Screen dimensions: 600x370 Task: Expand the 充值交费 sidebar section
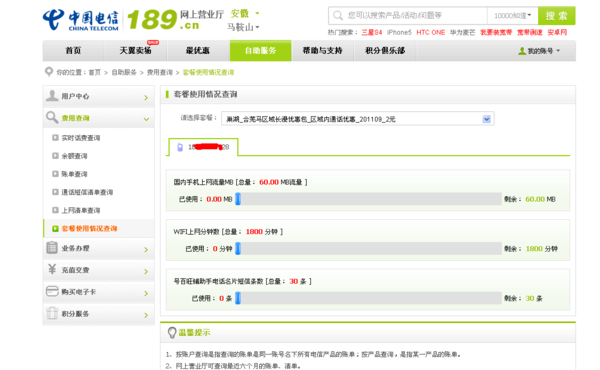coord(146,271)
